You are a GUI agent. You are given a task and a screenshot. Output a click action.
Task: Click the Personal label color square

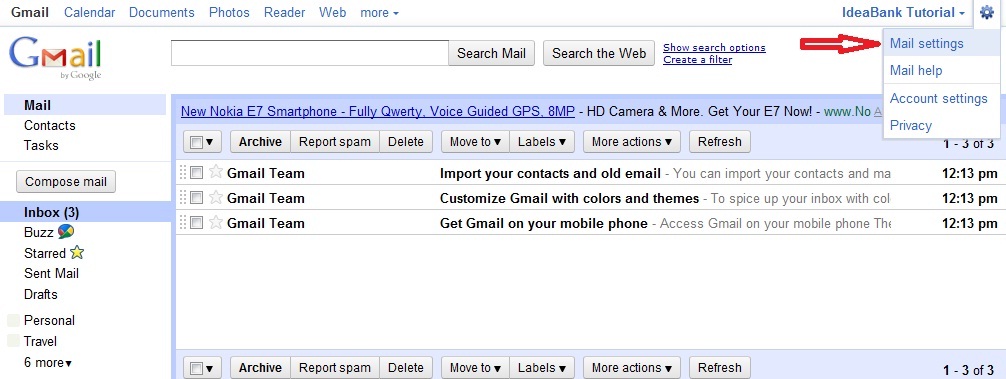point(13,321)
